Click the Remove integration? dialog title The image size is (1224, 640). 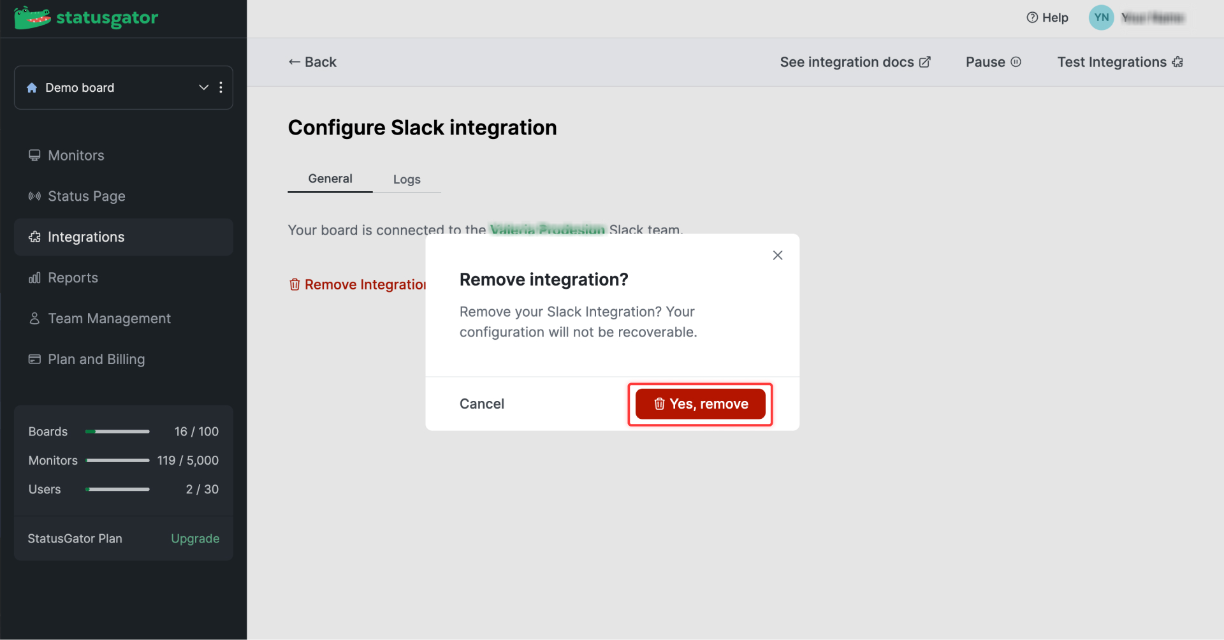point(544,279)
